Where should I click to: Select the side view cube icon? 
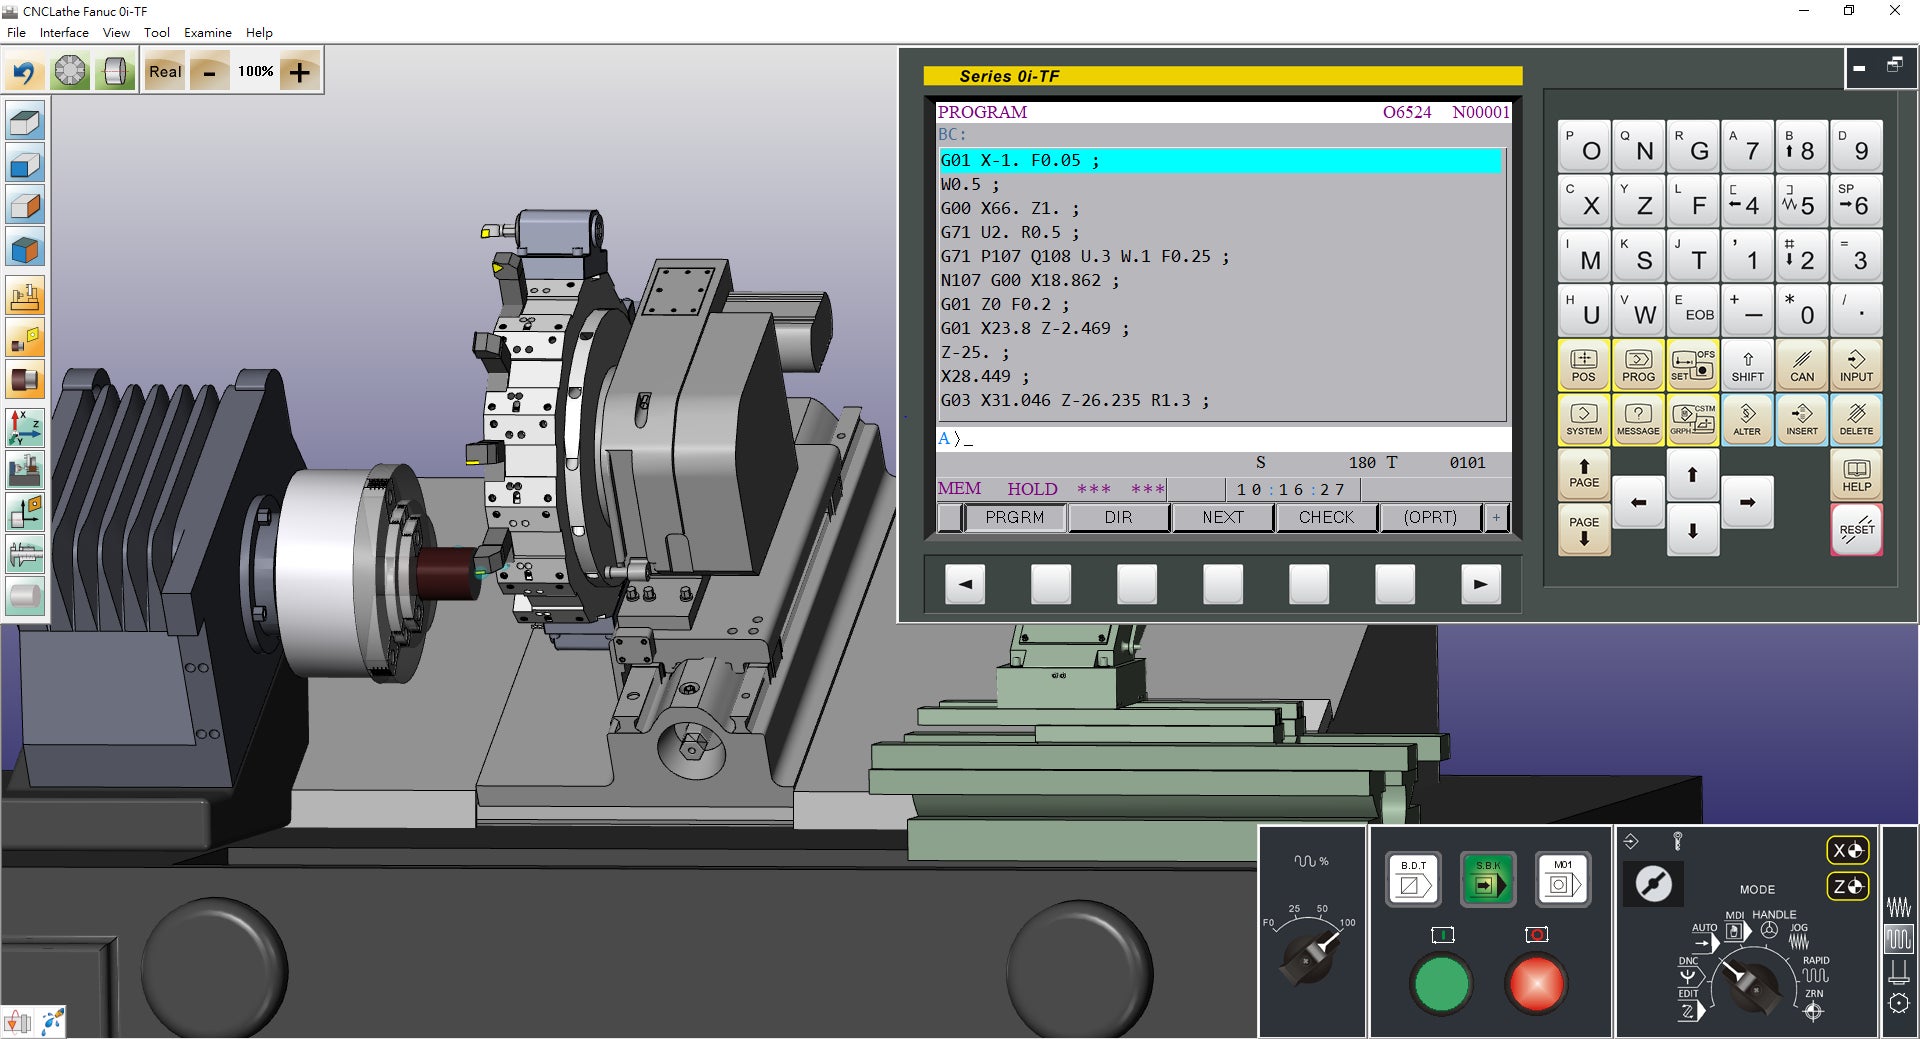(25, 207)
